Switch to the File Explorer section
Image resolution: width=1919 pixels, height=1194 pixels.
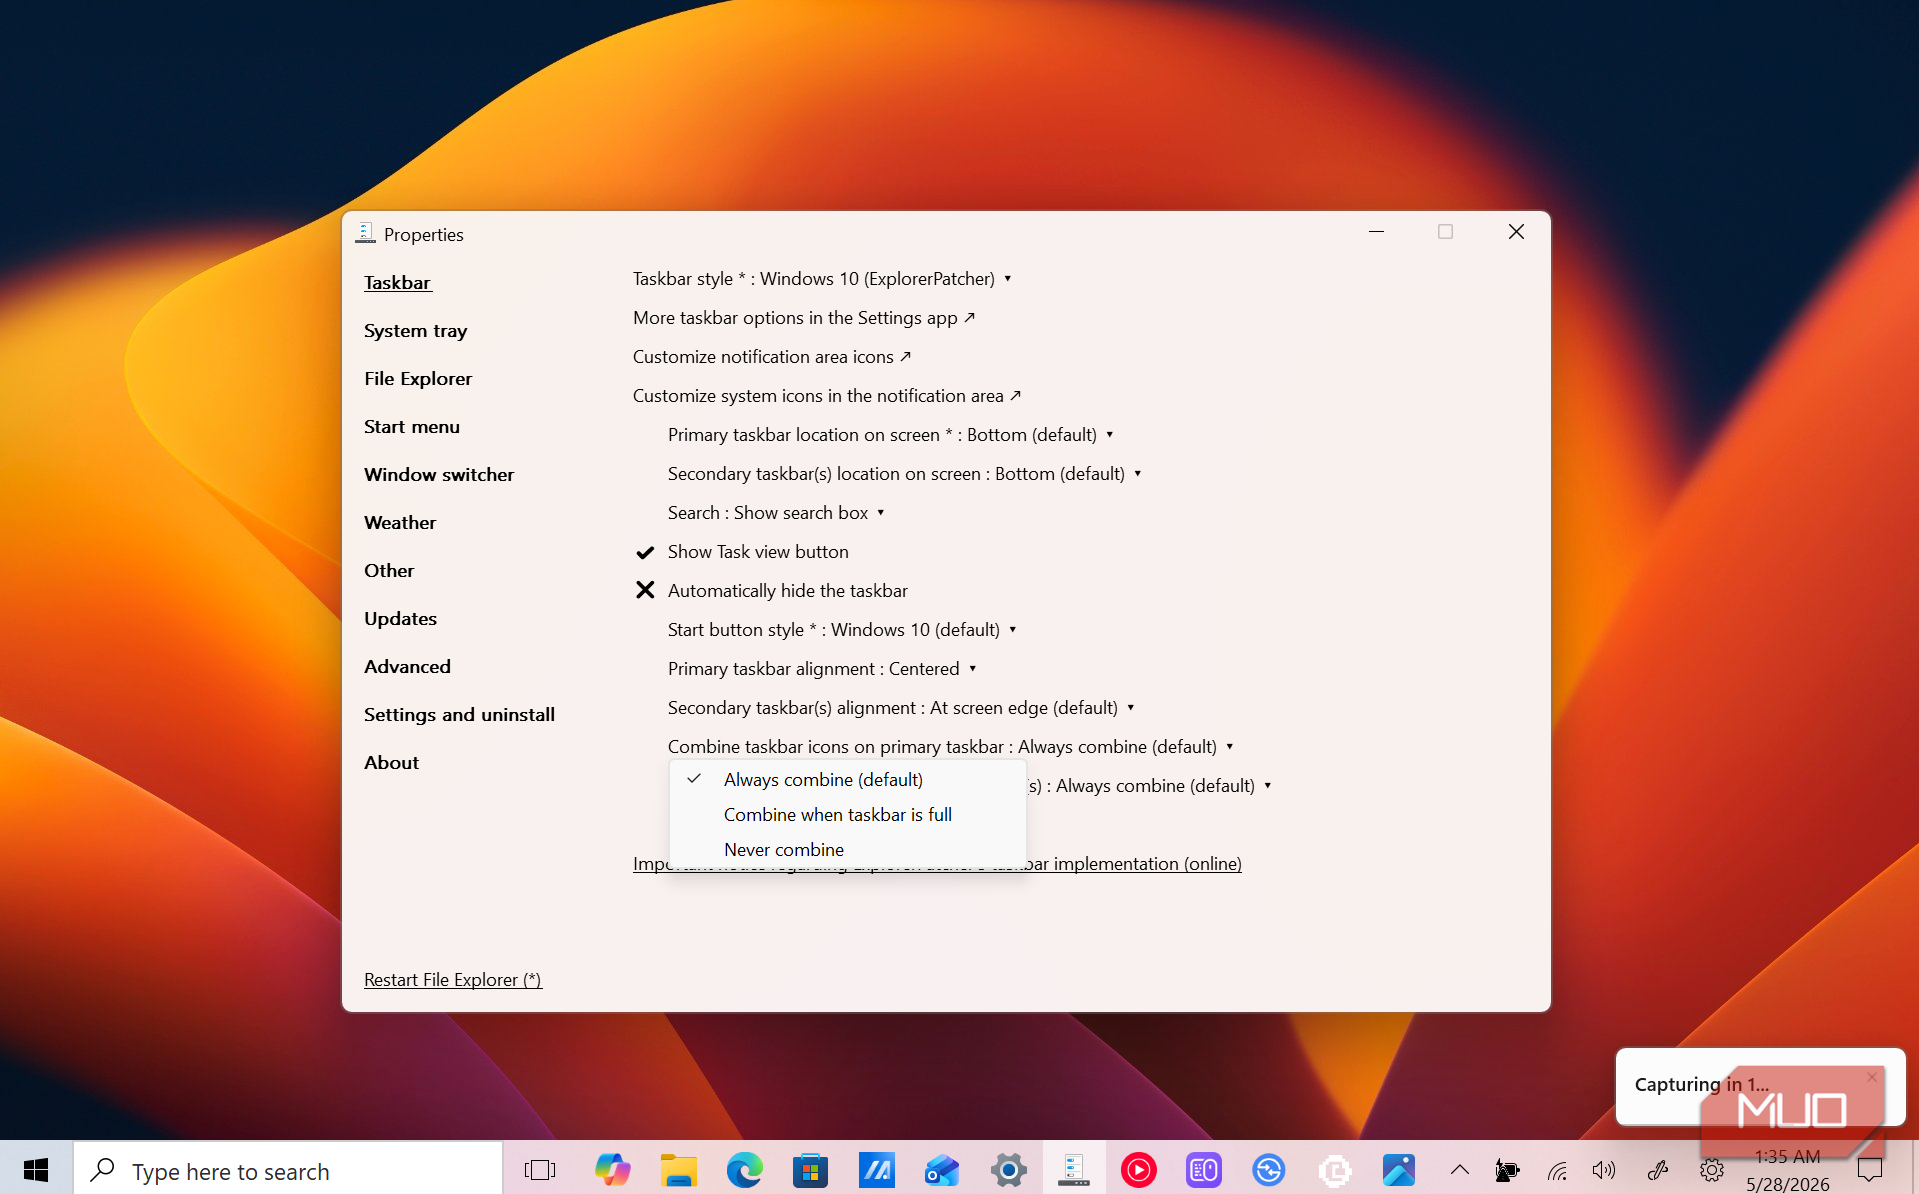pos(418,379)
